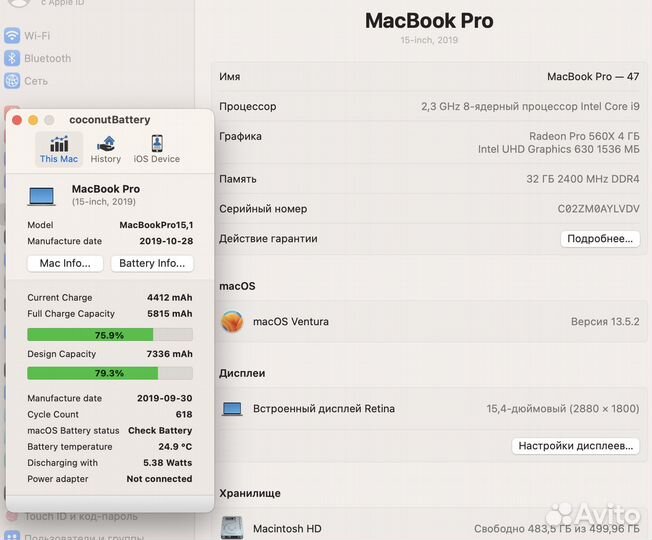This screenshot has height=540, width=652.
Task: Click the Discharging with 5.38 Watts value
Action: tap(168, 463)
